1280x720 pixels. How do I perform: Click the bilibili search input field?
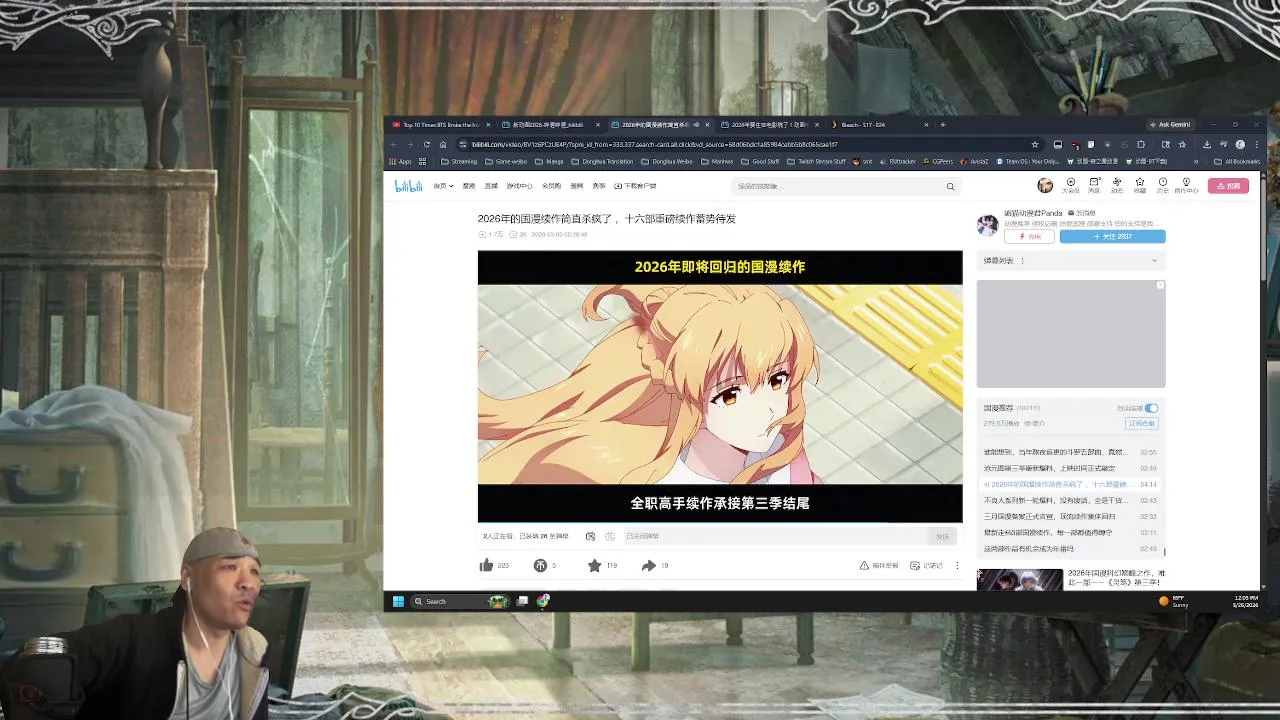pos(838,186)
